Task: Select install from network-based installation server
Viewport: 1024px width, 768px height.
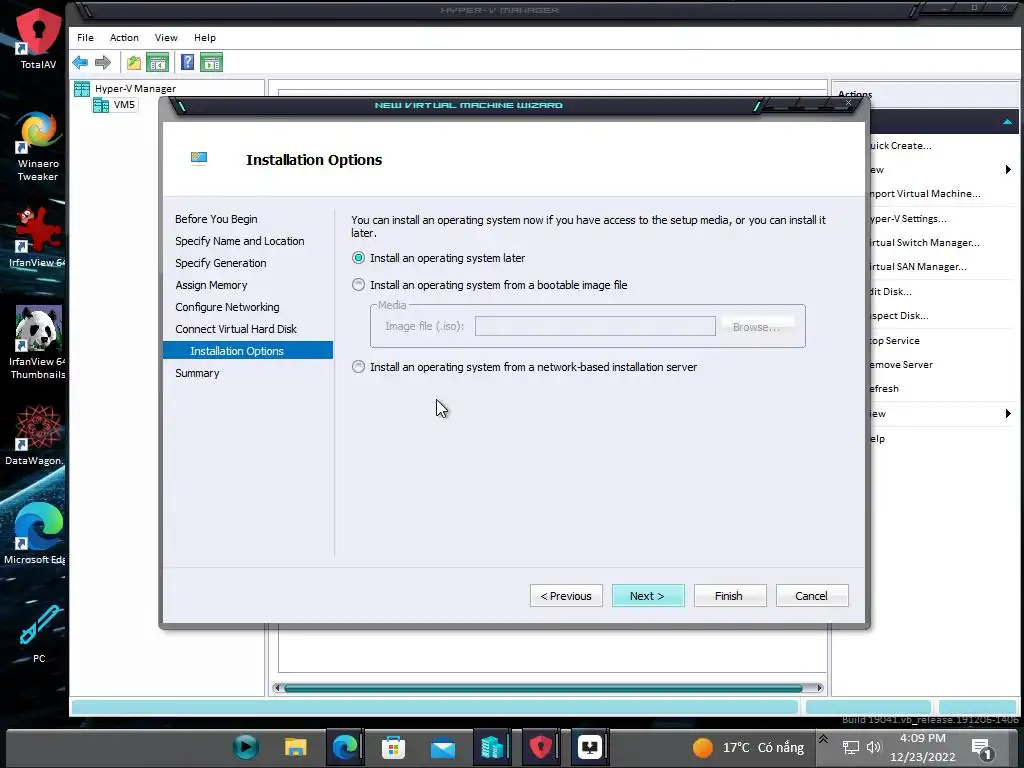Action: [x=524, y=367]
